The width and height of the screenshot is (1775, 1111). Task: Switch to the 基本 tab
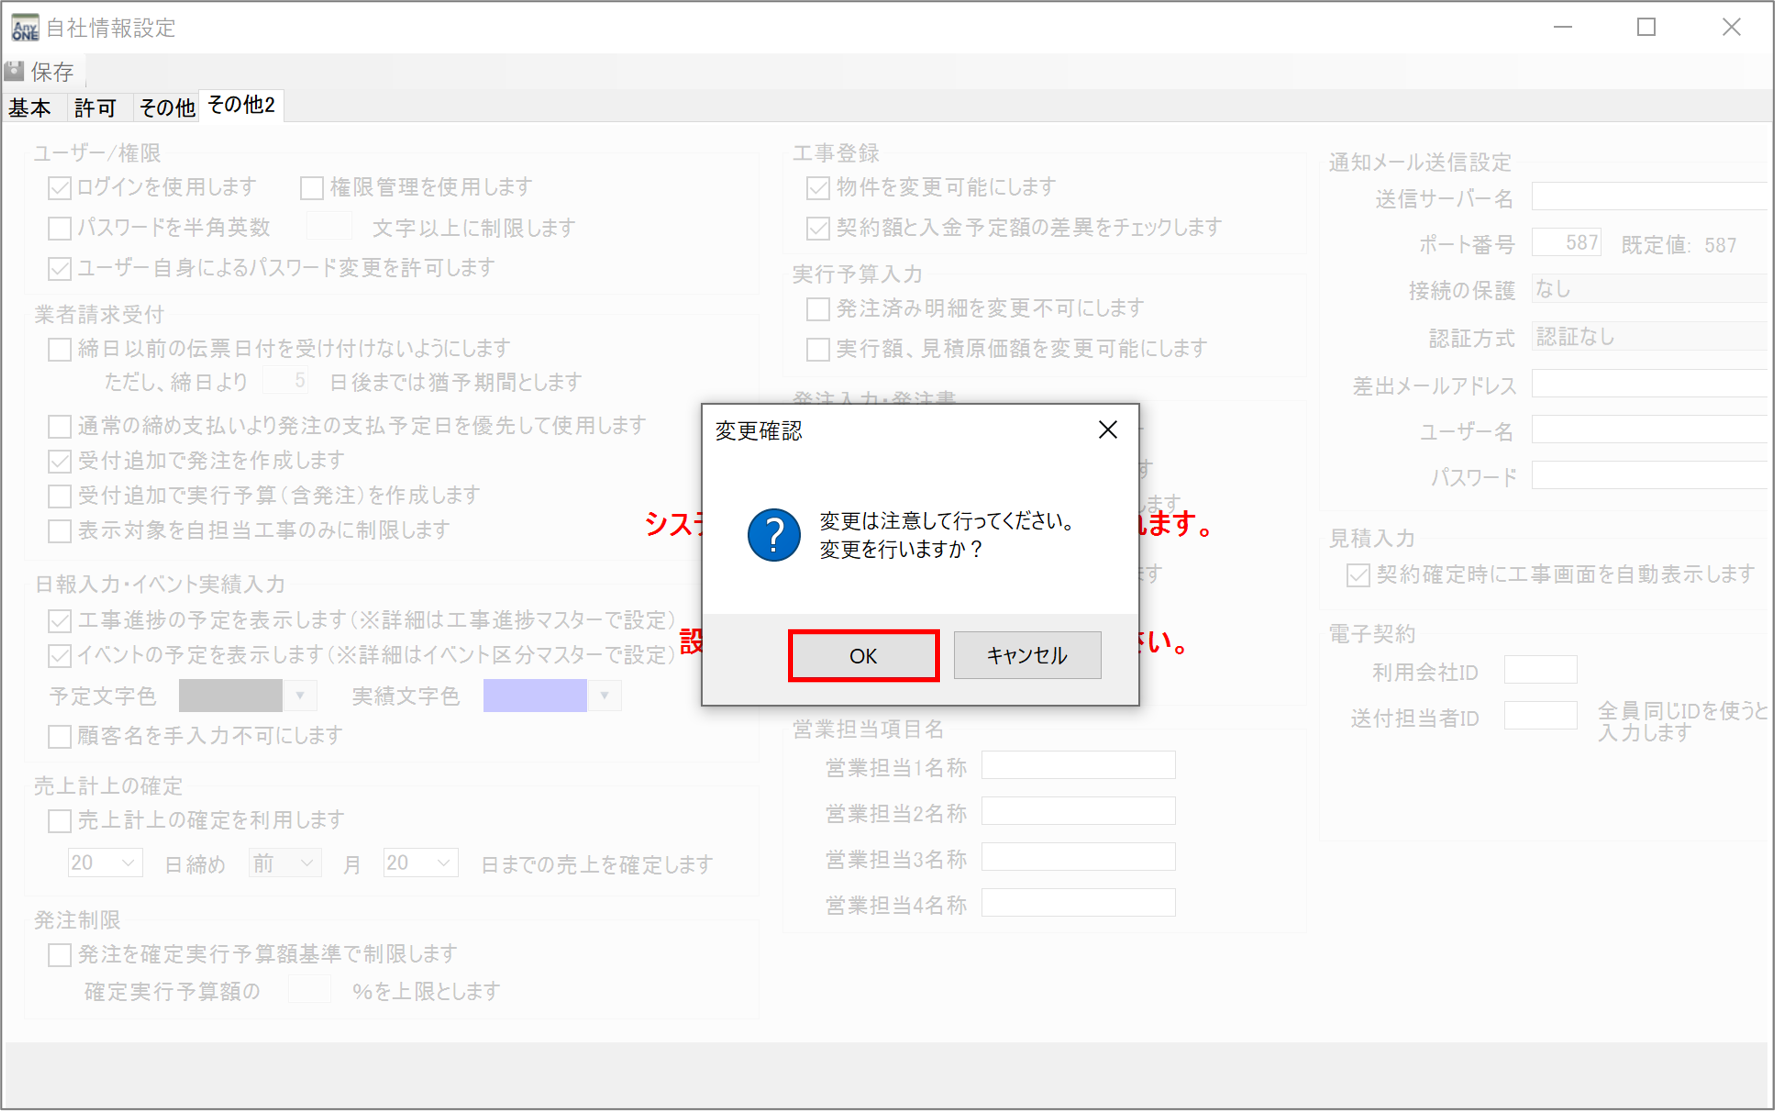click(30, 108)
